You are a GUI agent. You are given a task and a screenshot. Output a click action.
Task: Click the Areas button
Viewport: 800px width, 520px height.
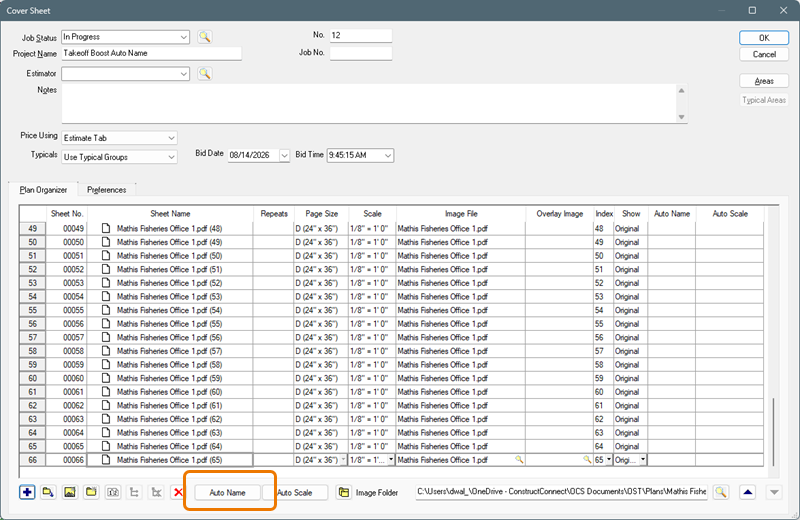point(764,81)
